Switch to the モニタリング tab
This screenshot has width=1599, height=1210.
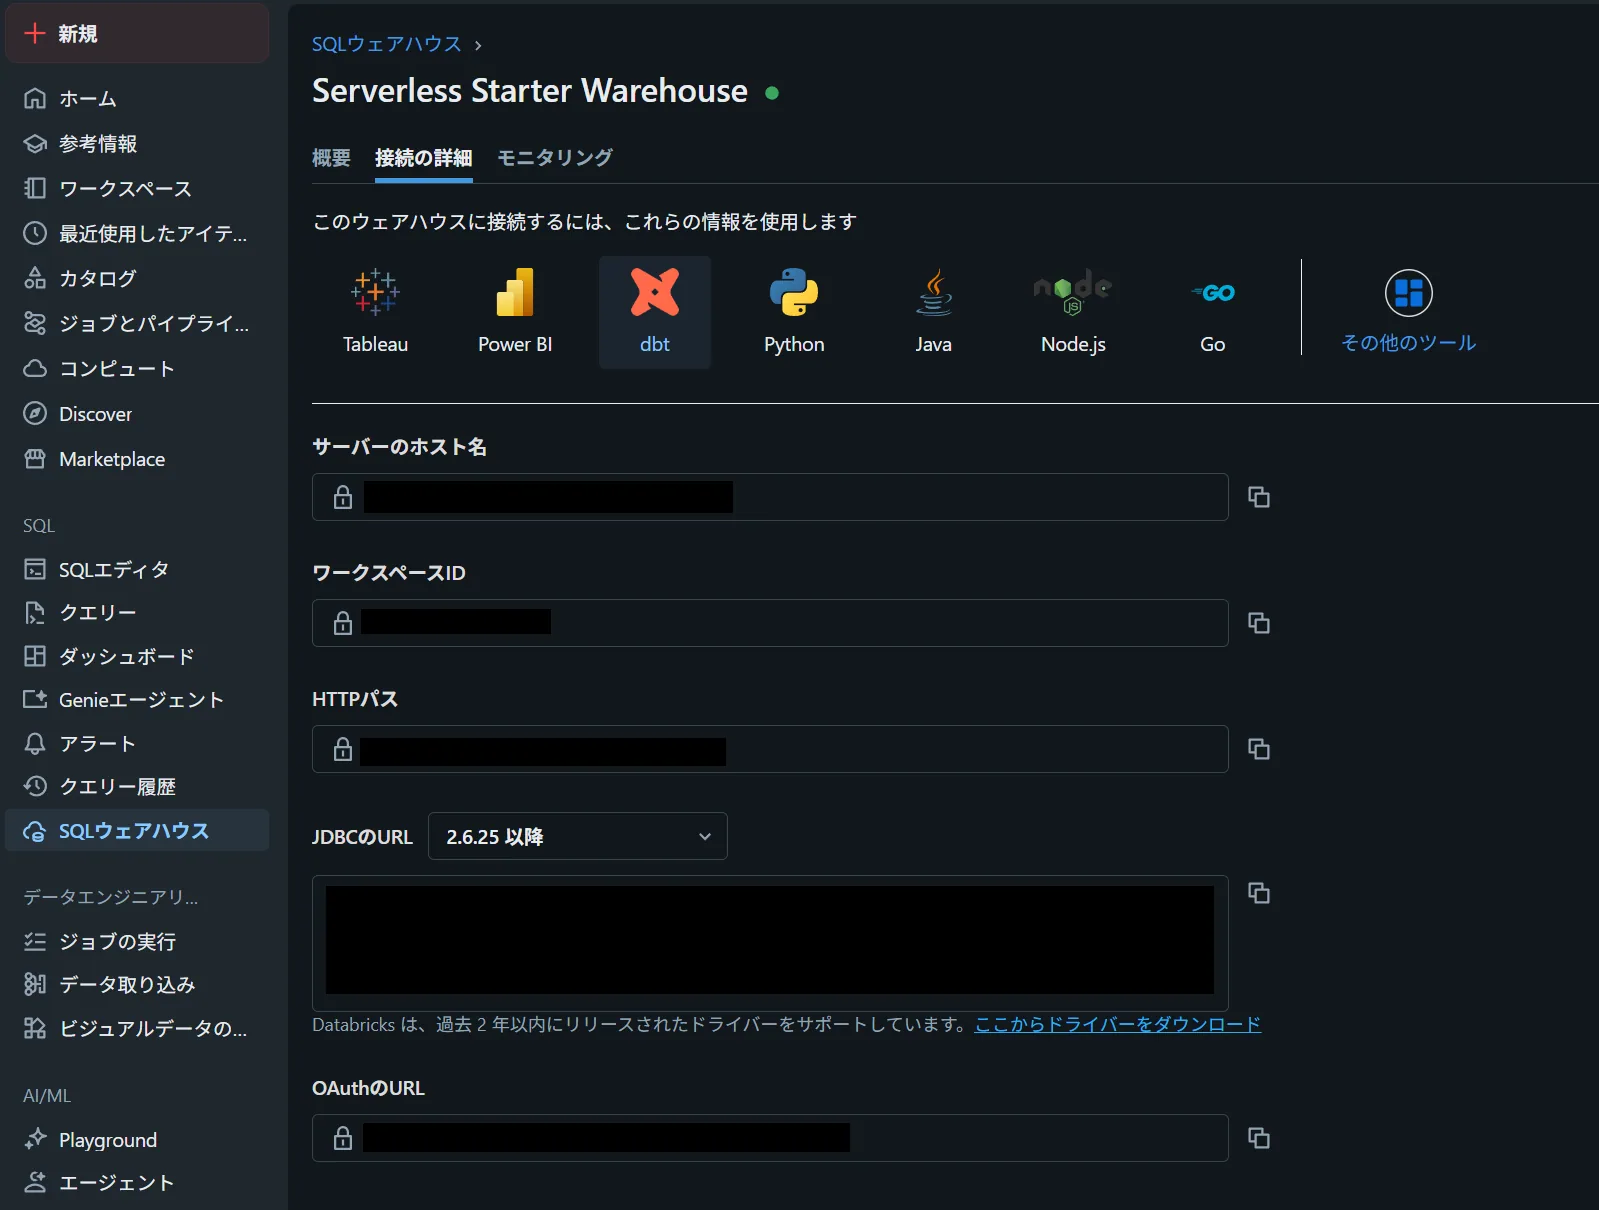555,158
